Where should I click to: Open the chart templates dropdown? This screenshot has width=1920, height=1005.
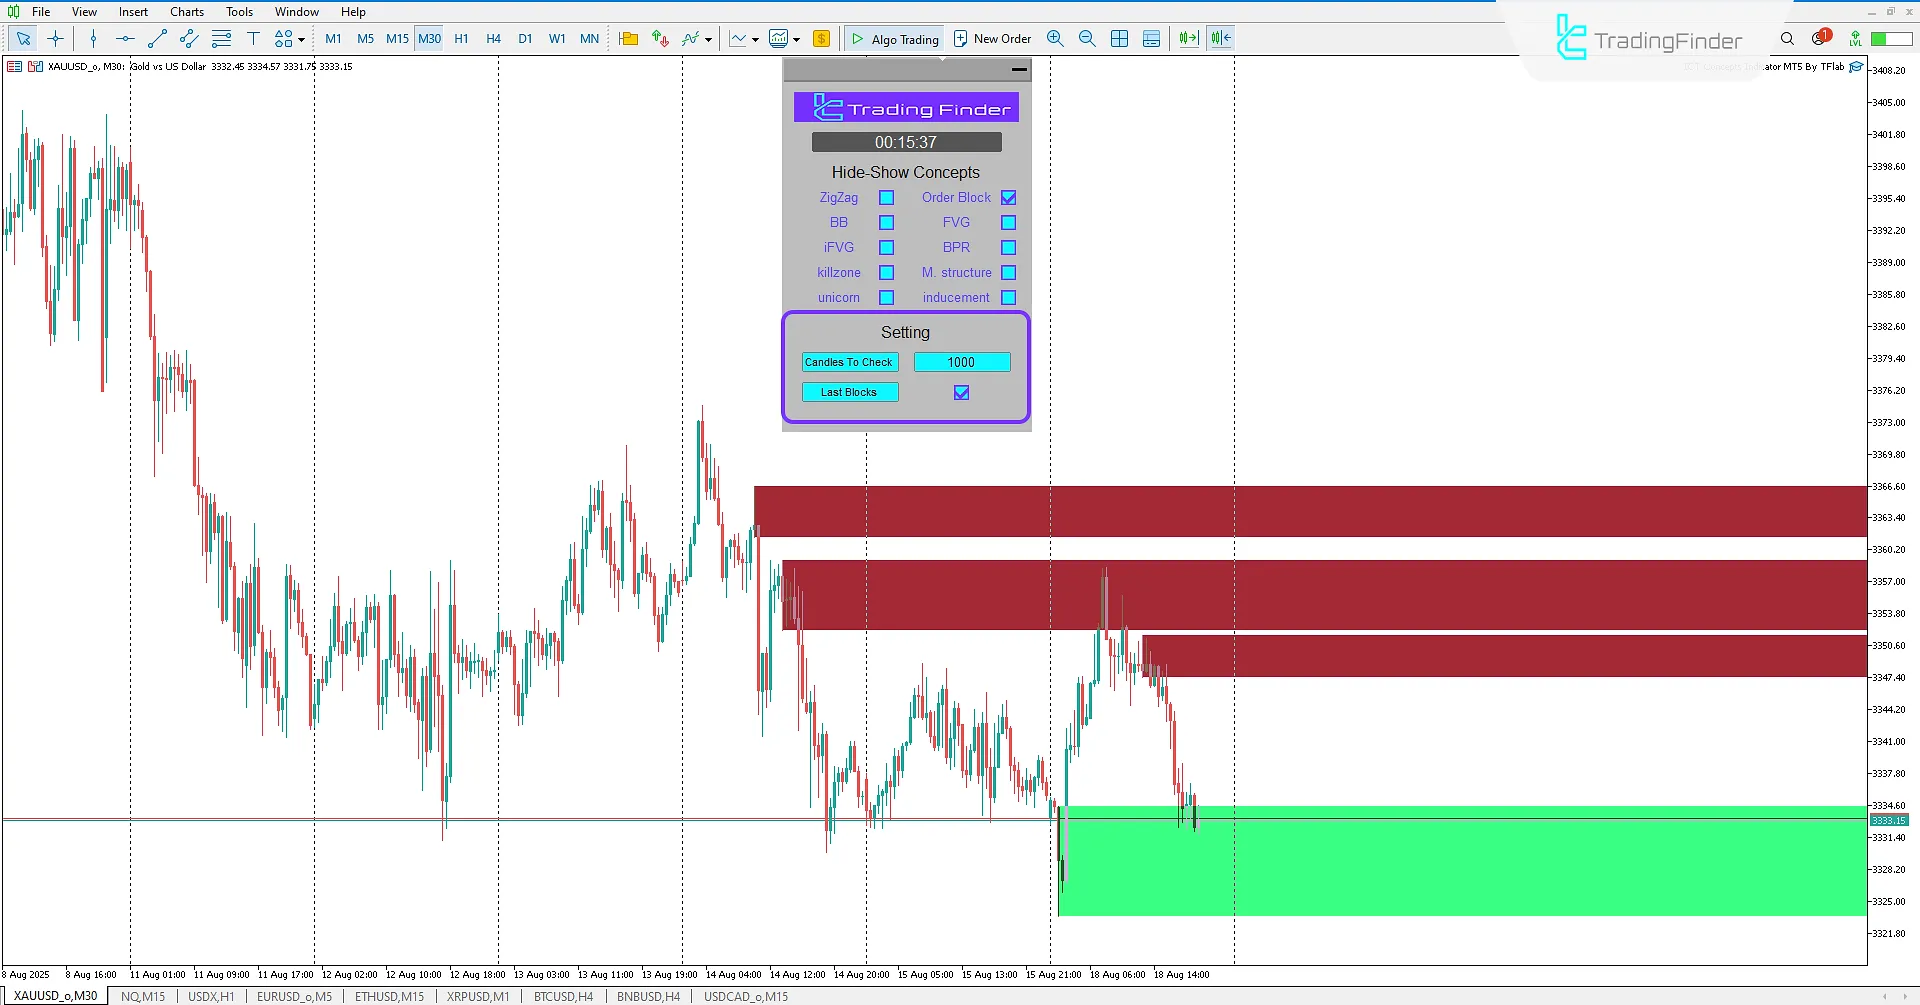pyautogui.click(x=796, y=38)
